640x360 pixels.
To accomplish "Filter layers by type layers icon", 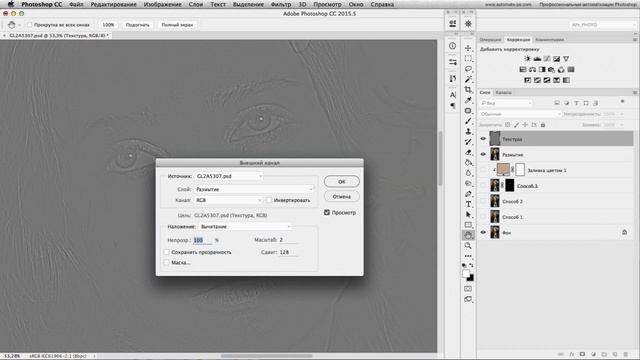I will (576, 103).
